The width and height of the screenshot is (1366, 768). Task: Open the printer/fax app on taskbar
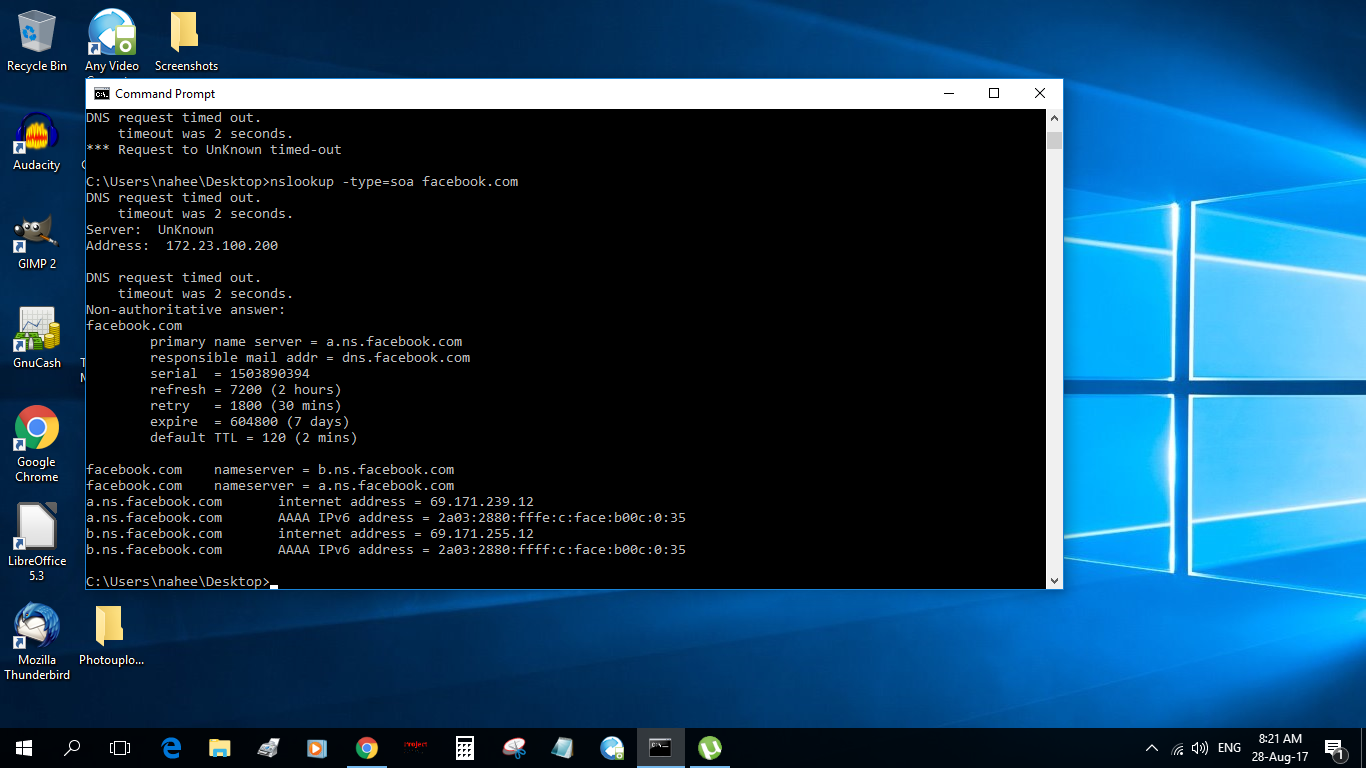(x=268, y=748)
